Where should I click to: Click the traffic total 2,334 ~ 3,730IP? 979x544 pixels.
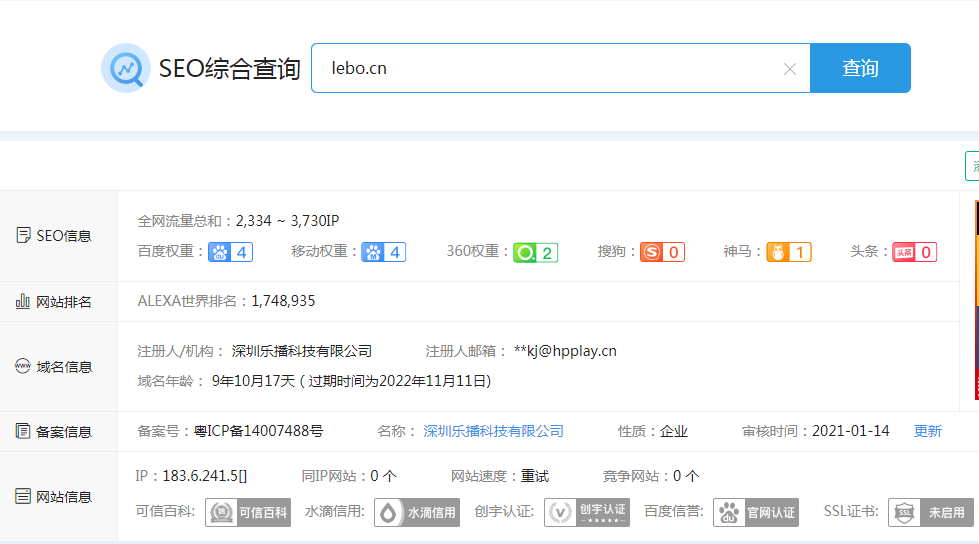[x=287, y=220]
